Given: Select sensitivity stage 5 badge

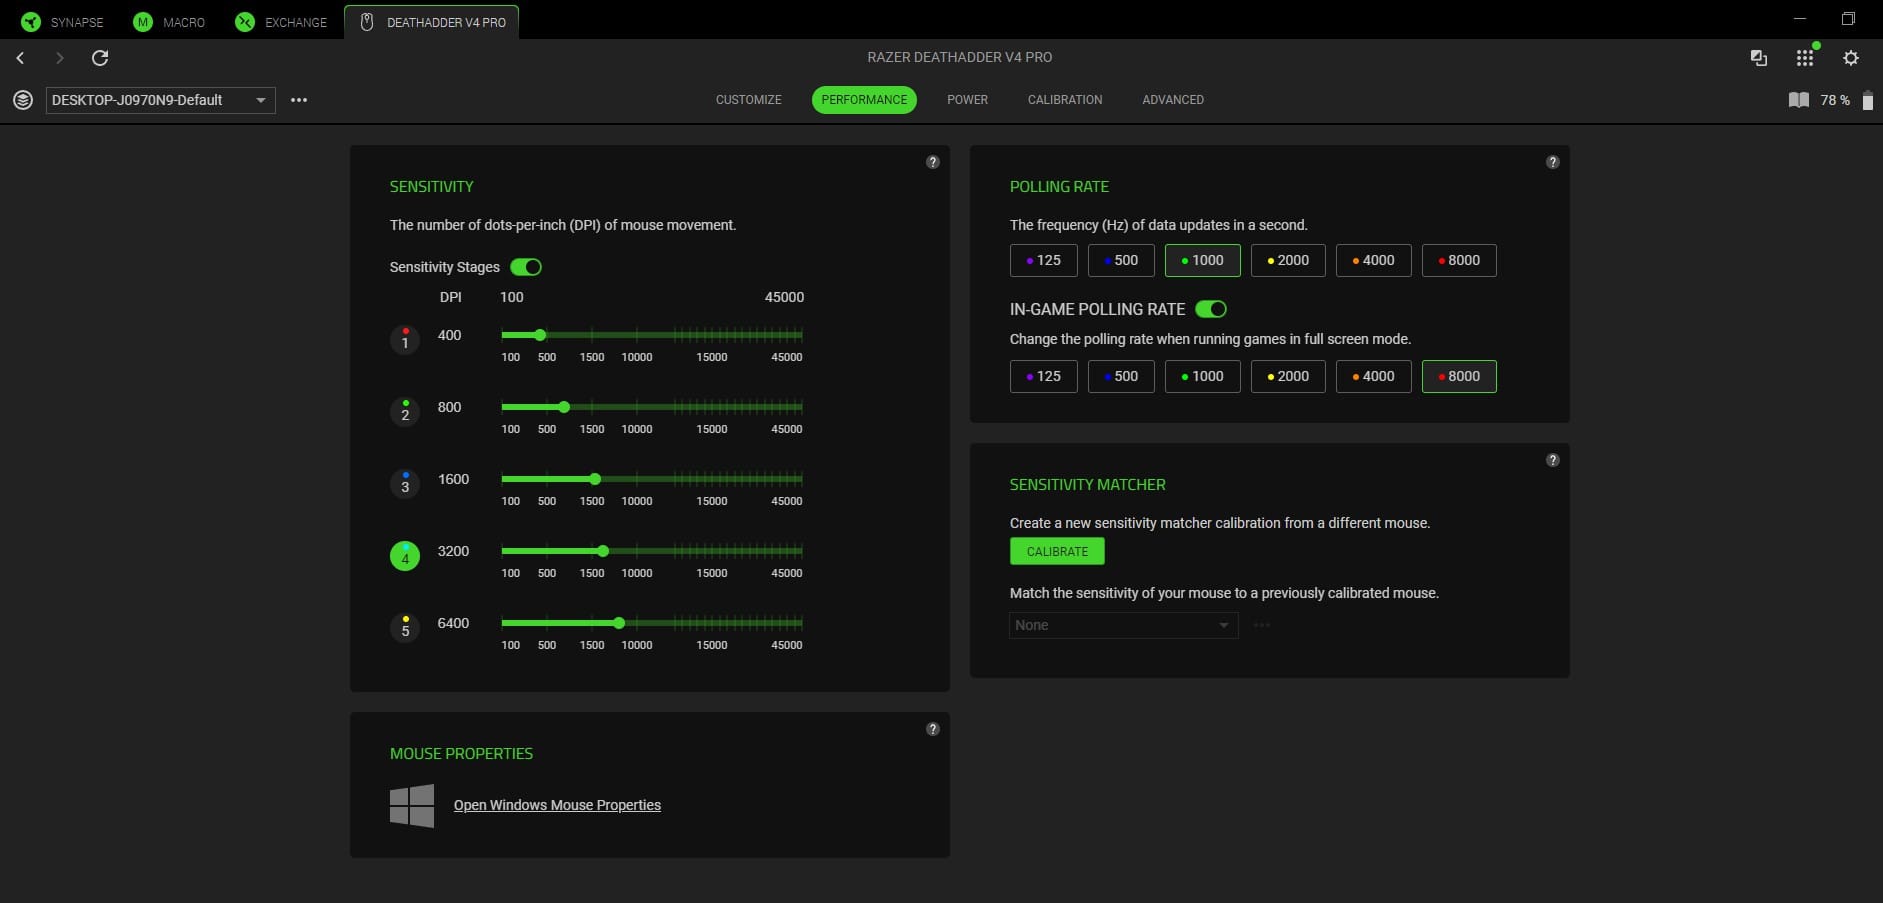Looking at the screenshot, I should coord(405,628).
